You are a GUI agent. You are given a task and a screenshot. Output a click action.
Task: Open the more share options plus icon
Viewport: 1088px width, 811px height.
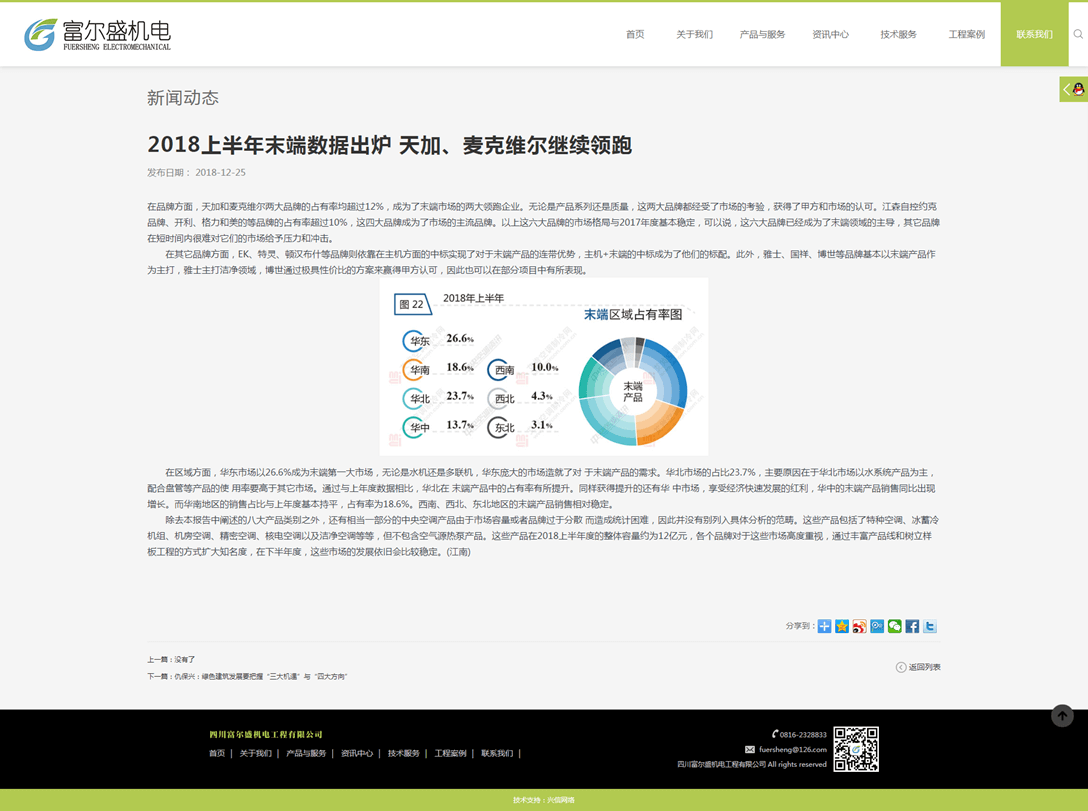click(x=824, y=626)
